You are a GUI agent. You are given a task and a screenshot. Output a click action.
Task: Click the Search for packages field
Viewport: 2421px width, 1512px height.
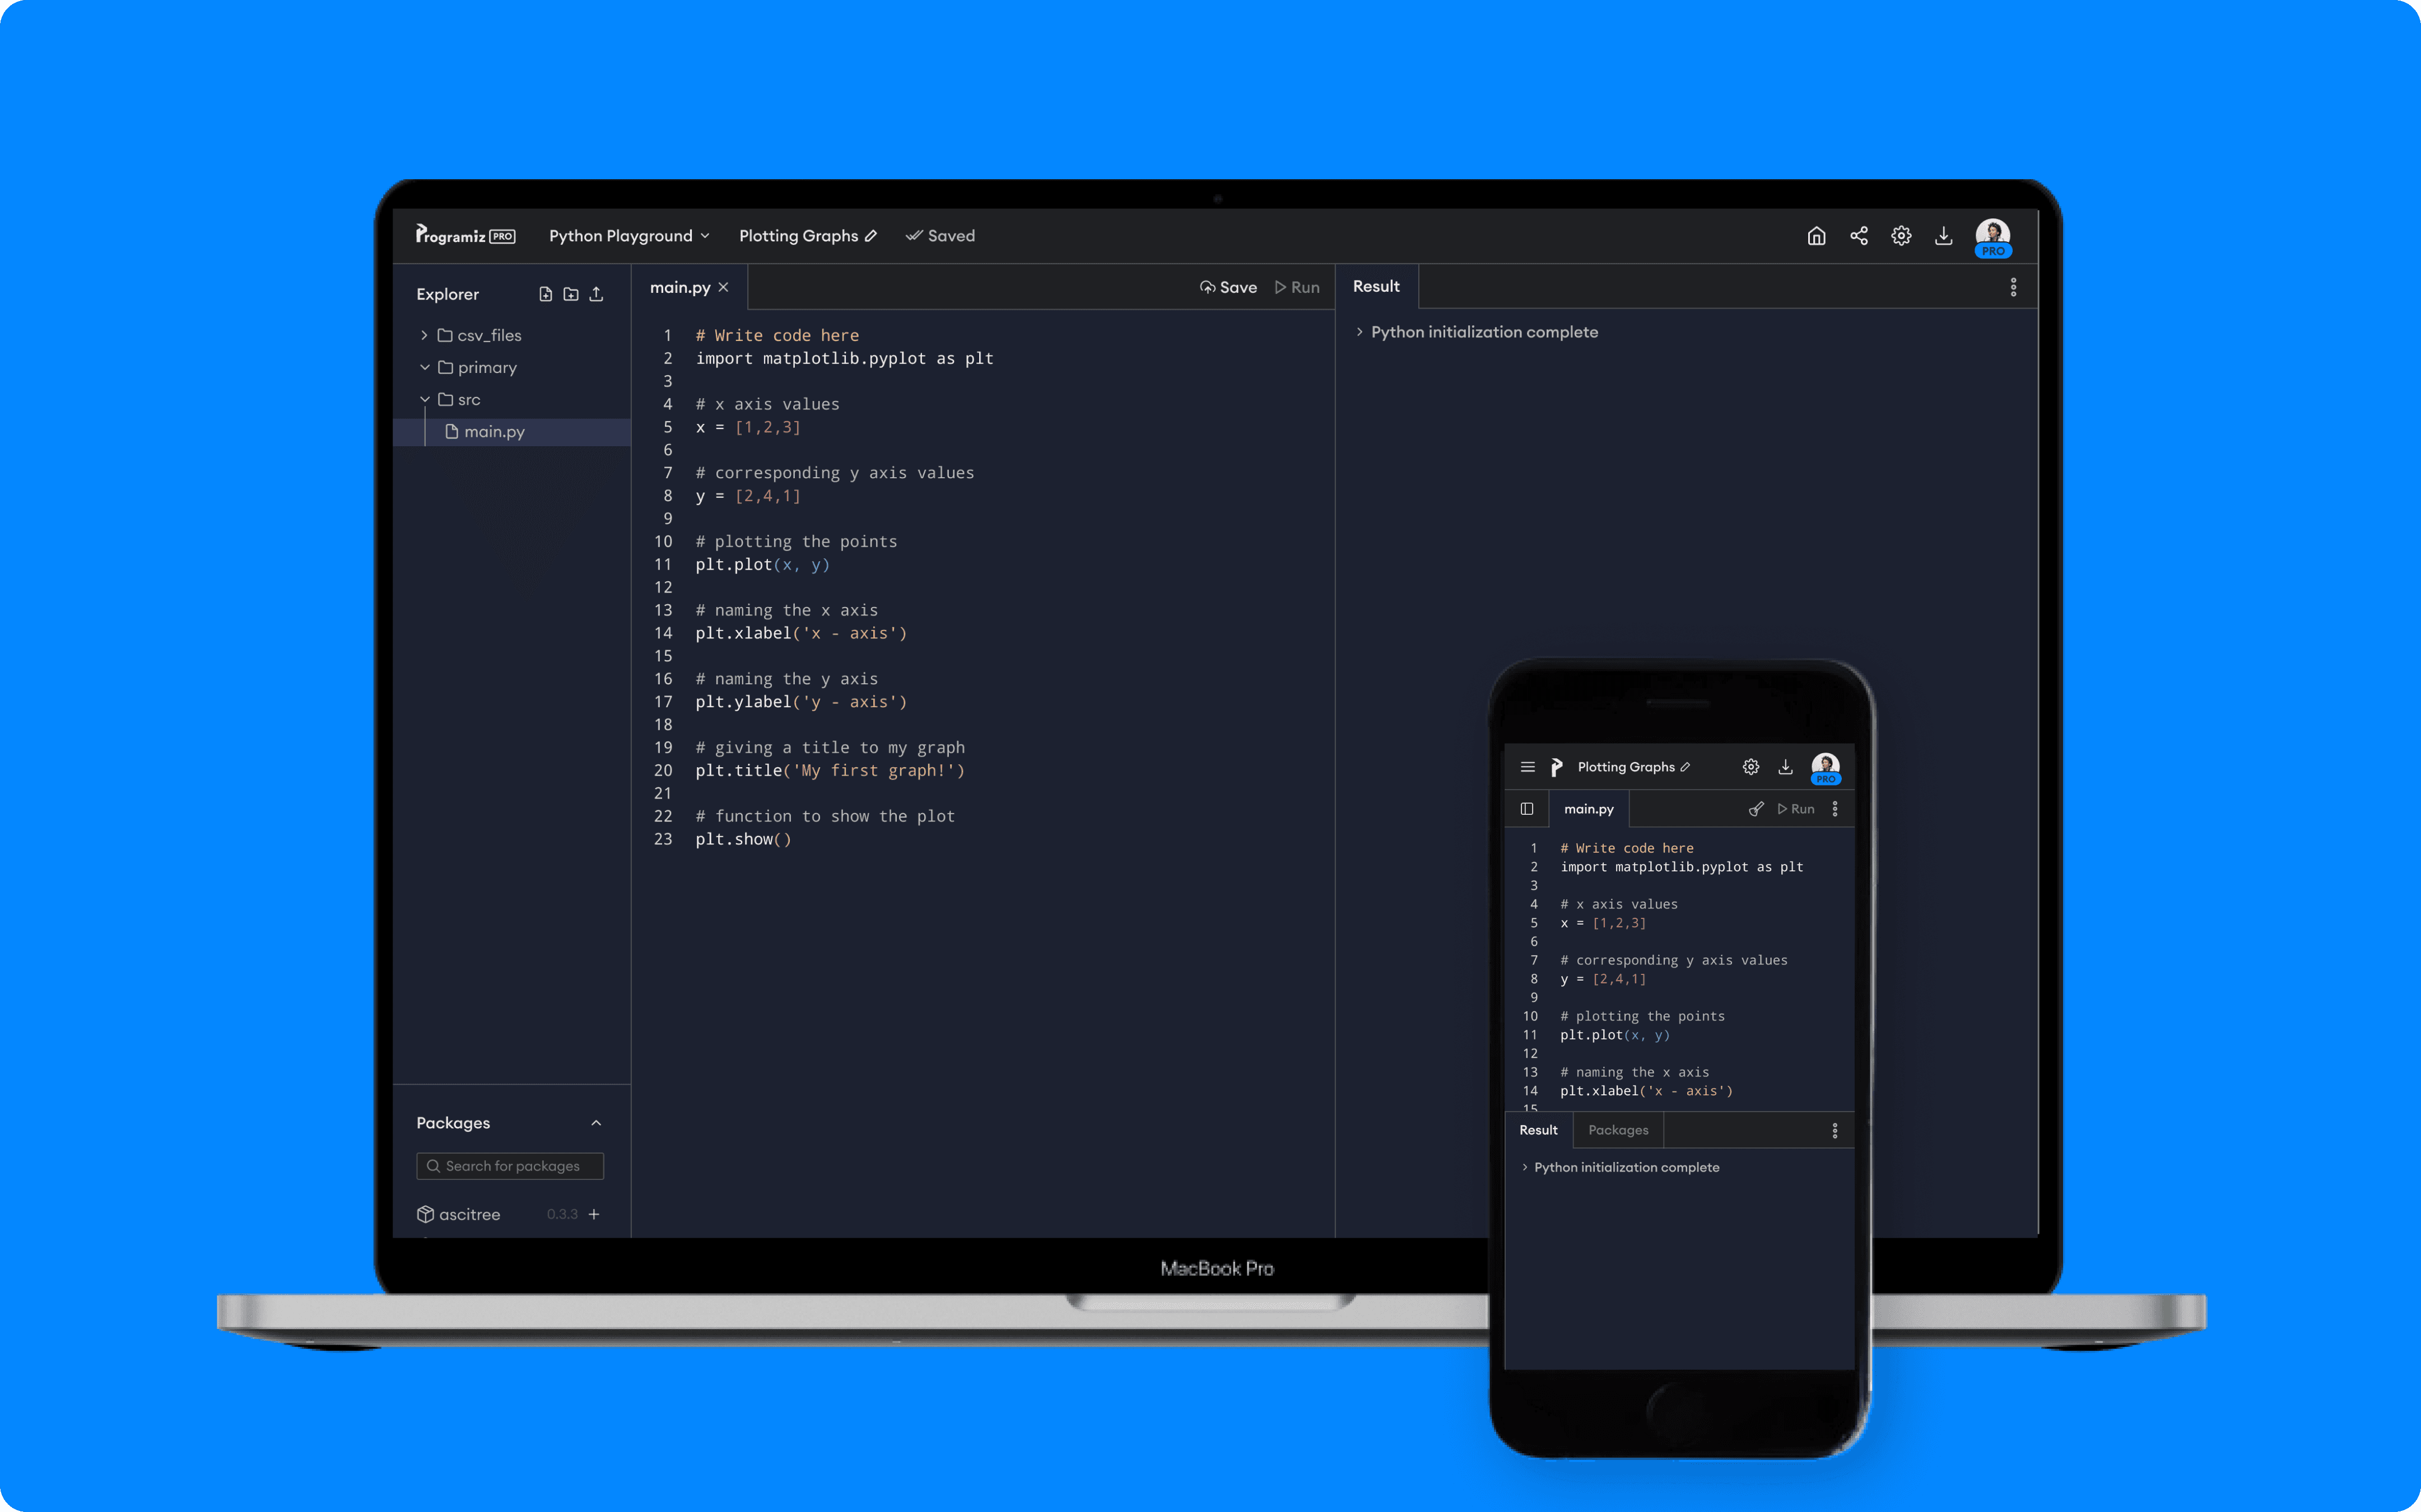point(511,1166)
